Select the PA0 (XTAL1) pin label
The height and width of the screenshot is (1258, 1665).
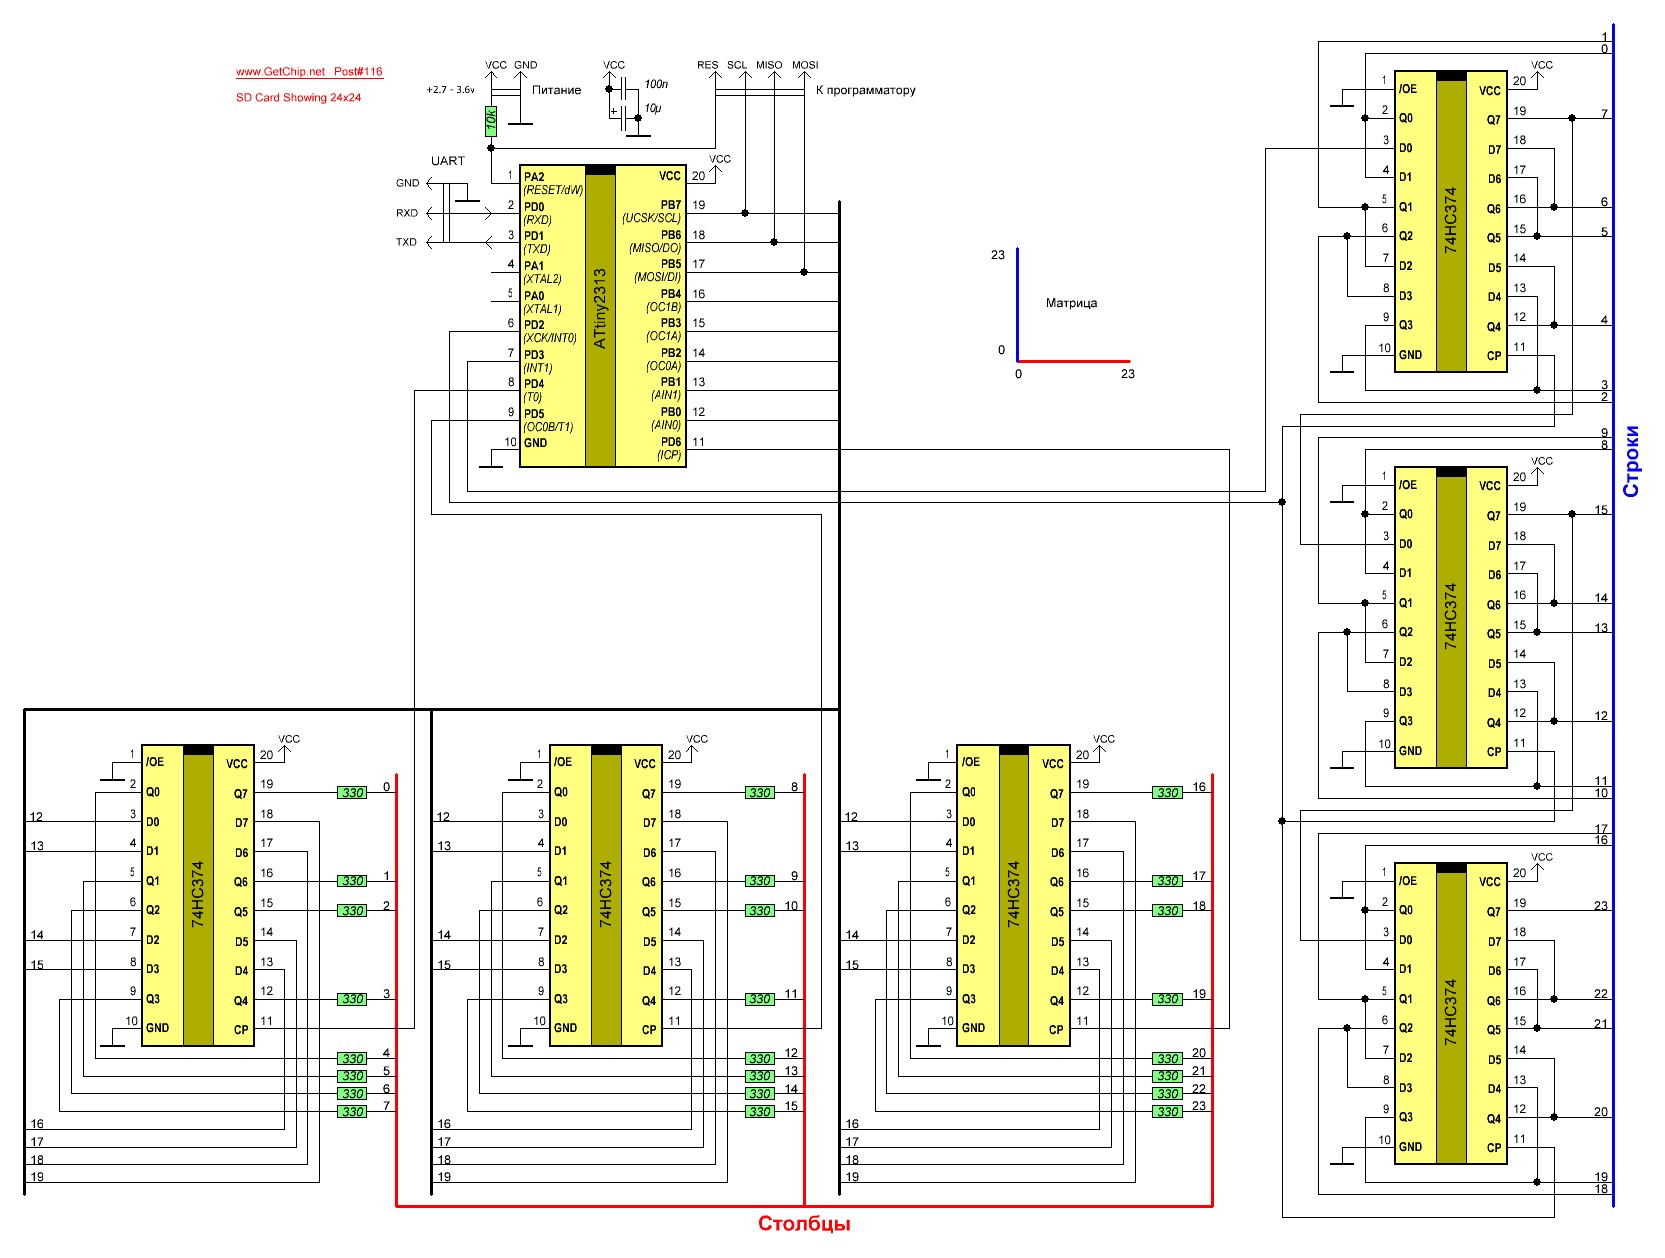click(x=543, y=302)
